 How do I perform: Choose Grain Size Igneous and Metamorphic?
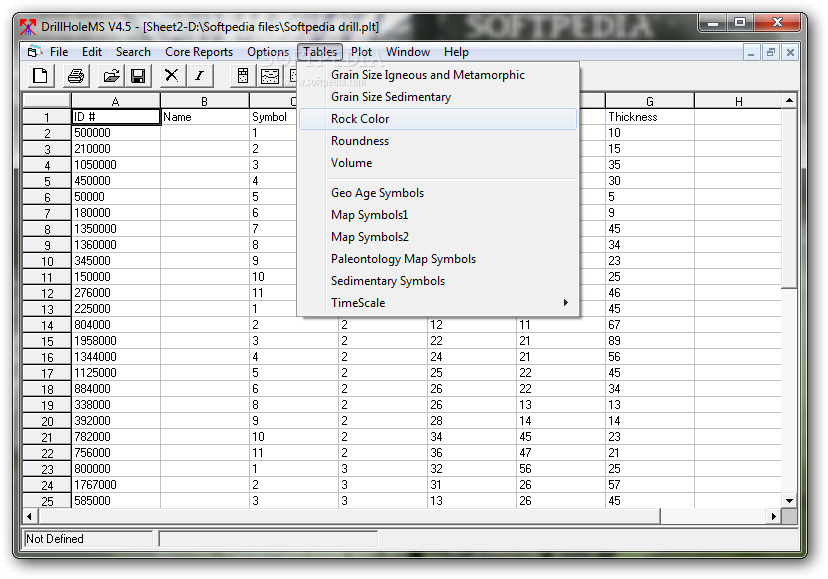tap(438, 75)
